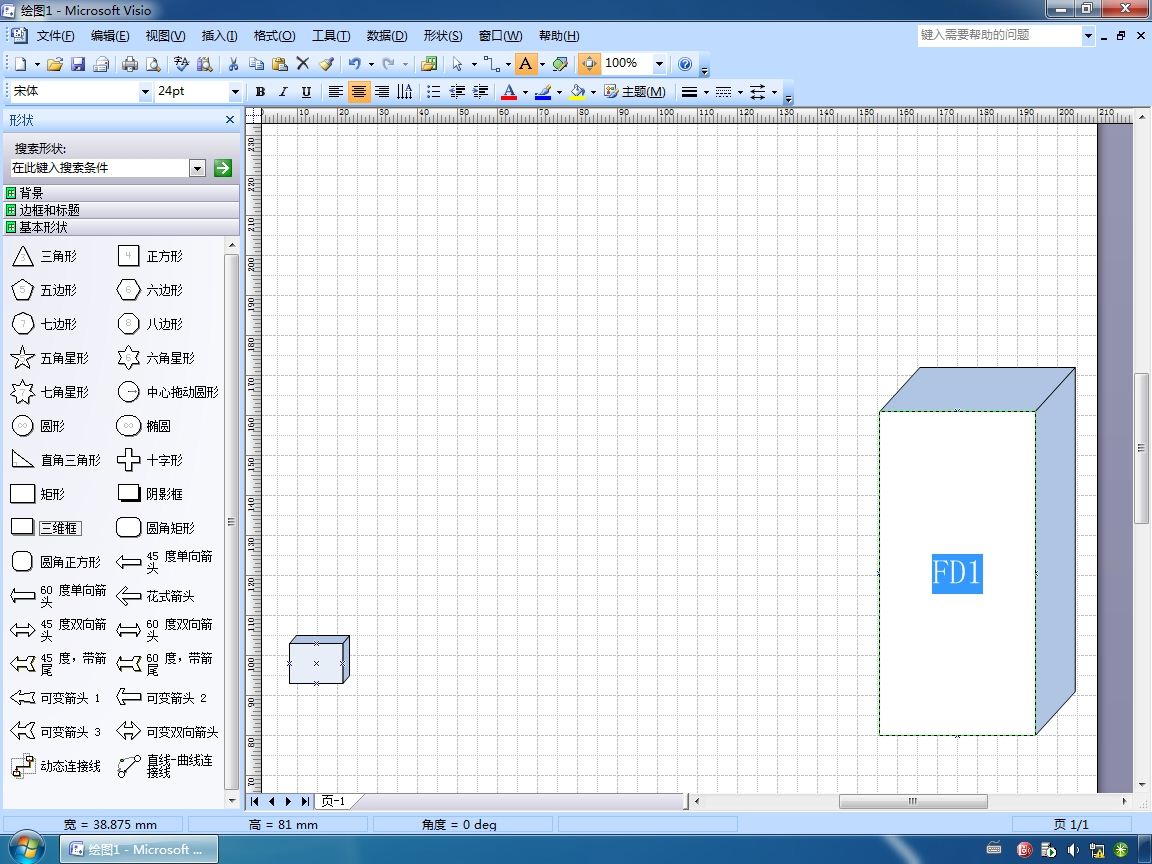Viewport: 1152px width, 864px height.
Task: Expand the fill color dropdown arrow
Action: [593, 92]
